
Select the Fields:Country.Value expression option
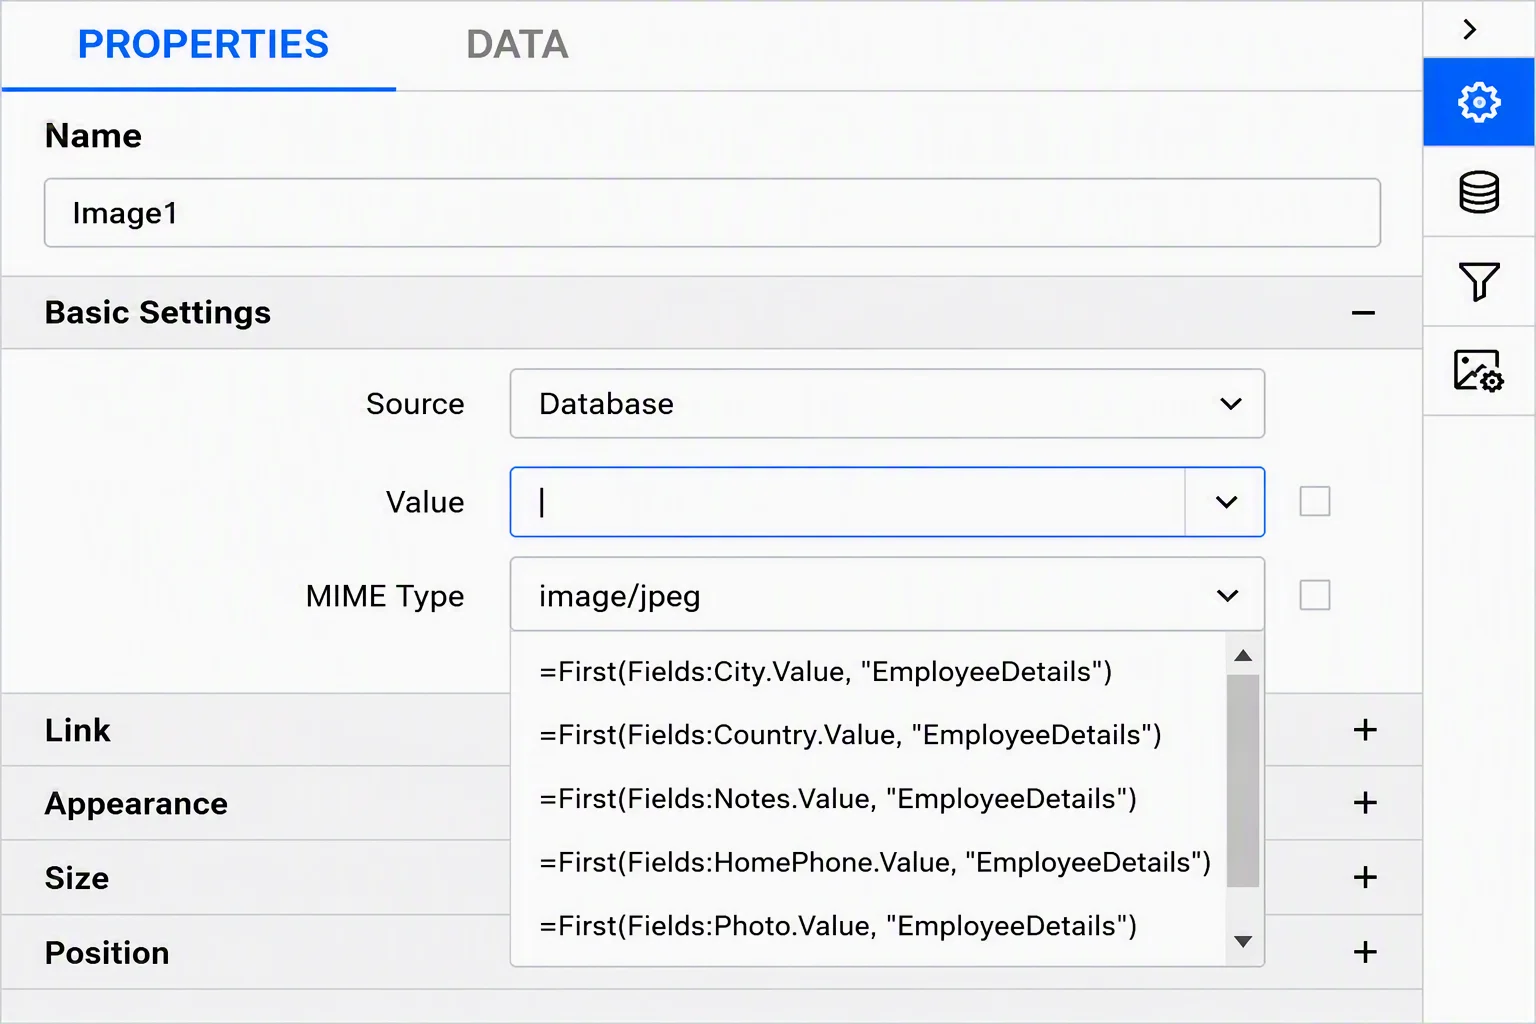pyautogui.click(x=868, y=736)
